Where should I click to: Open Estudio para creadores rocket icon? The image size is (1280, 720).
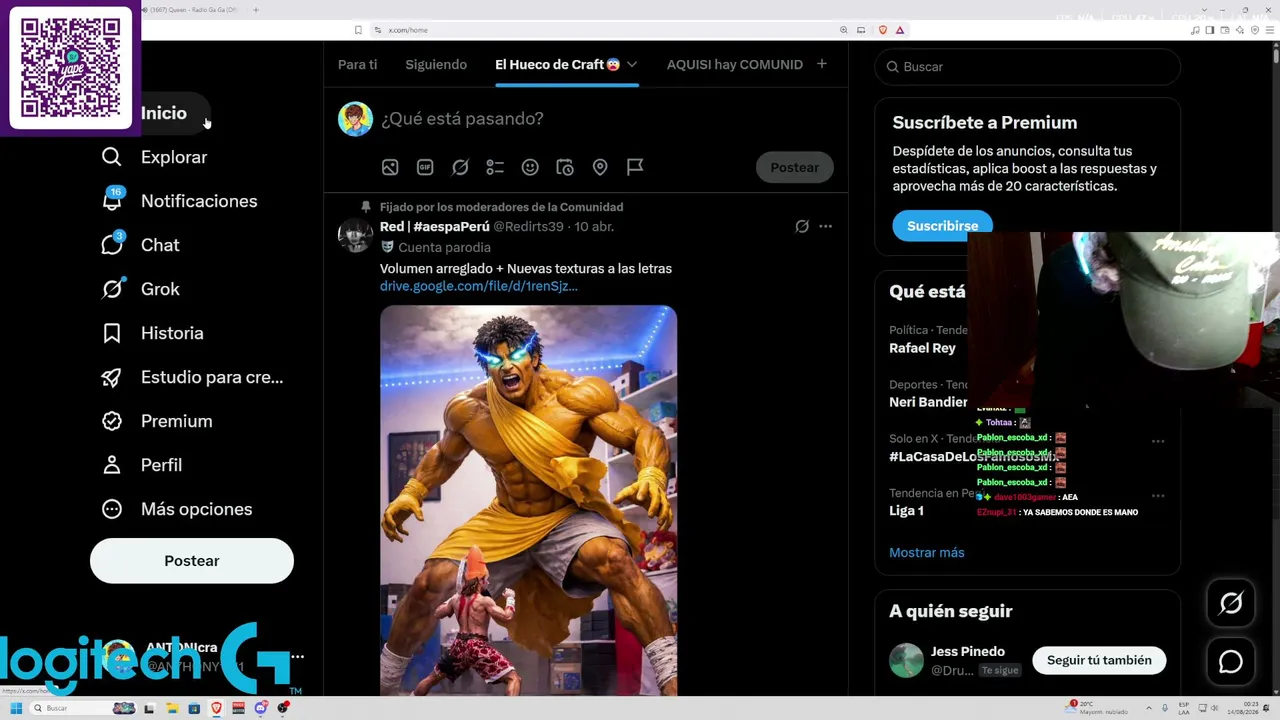(112, 377)
